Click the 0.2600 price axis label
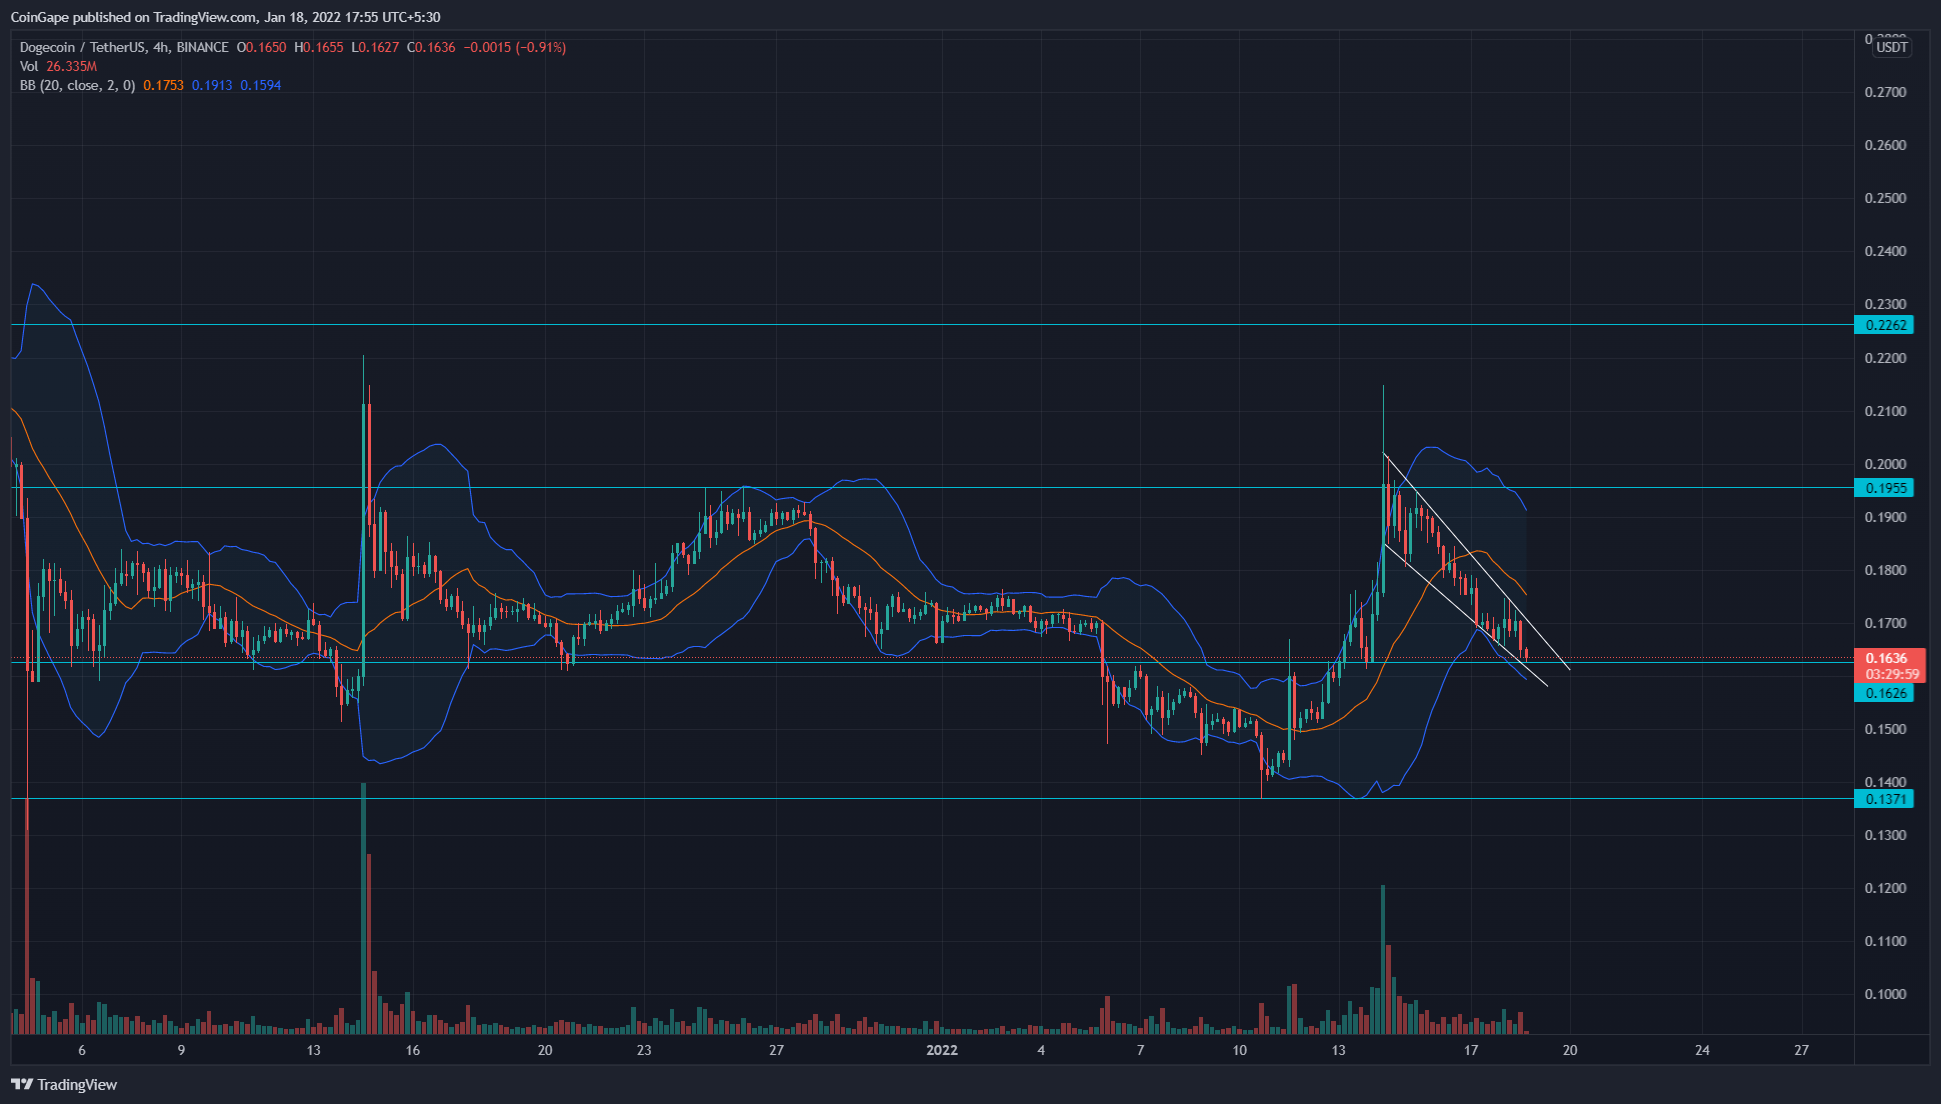 1886,145
